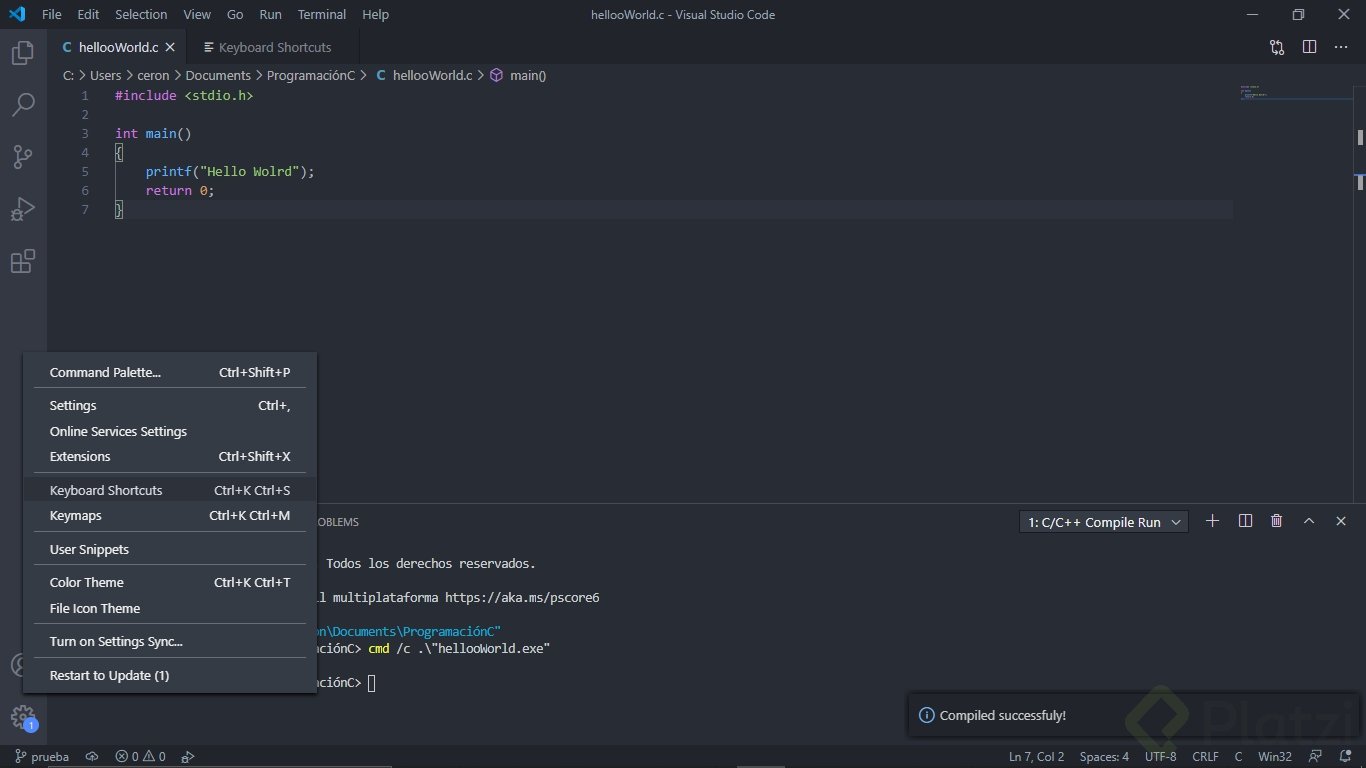Expand the main() breadcrumb symbol

[x=527, y=75]
